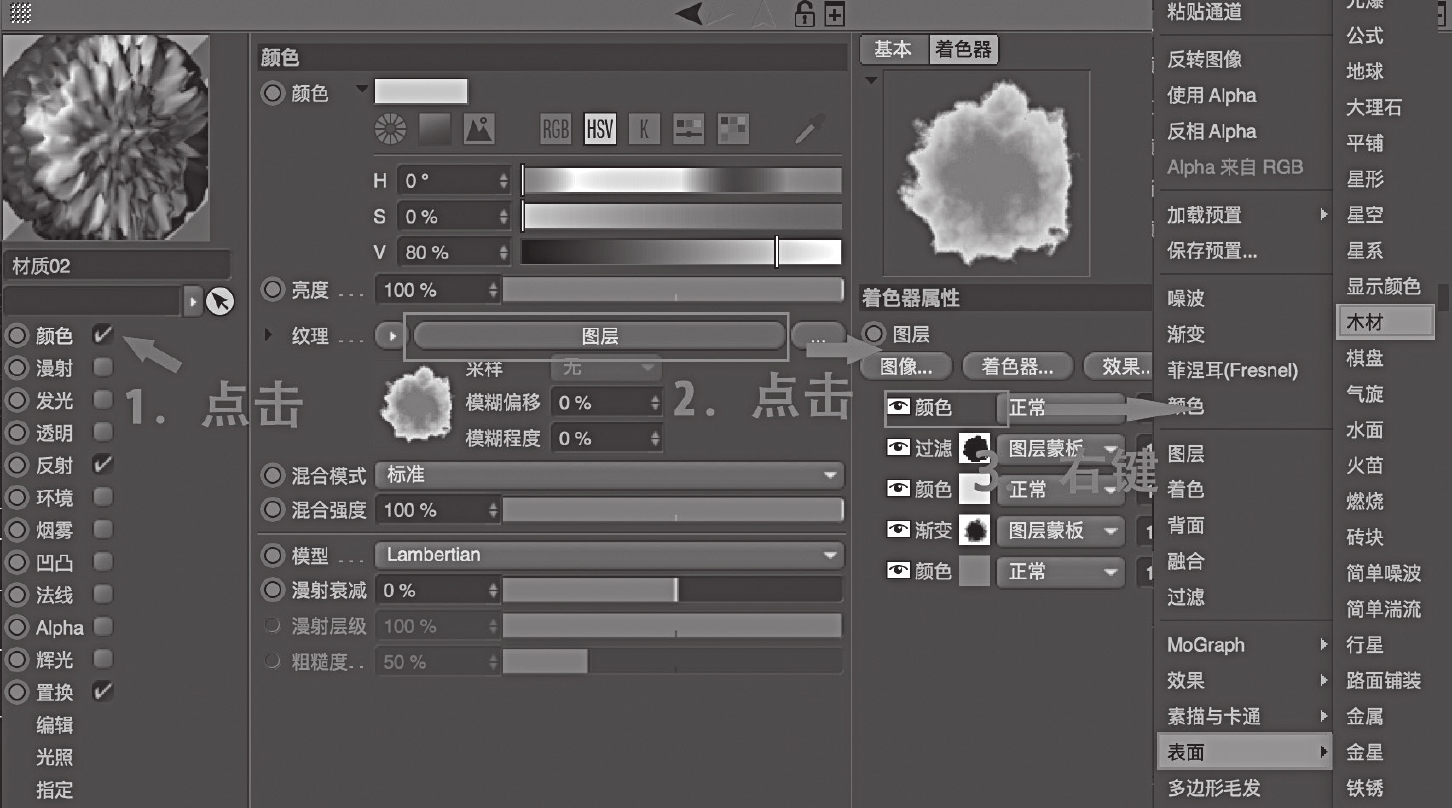Image resolution: width=1452 pixels, height=808 pixels.
Task: Open the 混合模式 标准 dropdown
Action: coord(610,475)
